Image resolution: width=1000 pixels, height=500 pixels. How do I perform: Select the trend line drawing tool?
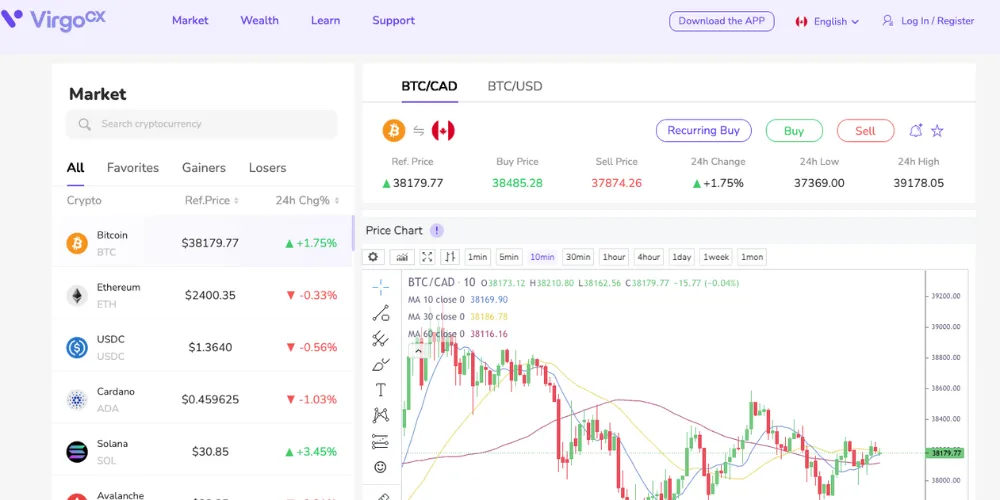click(380, 313)
